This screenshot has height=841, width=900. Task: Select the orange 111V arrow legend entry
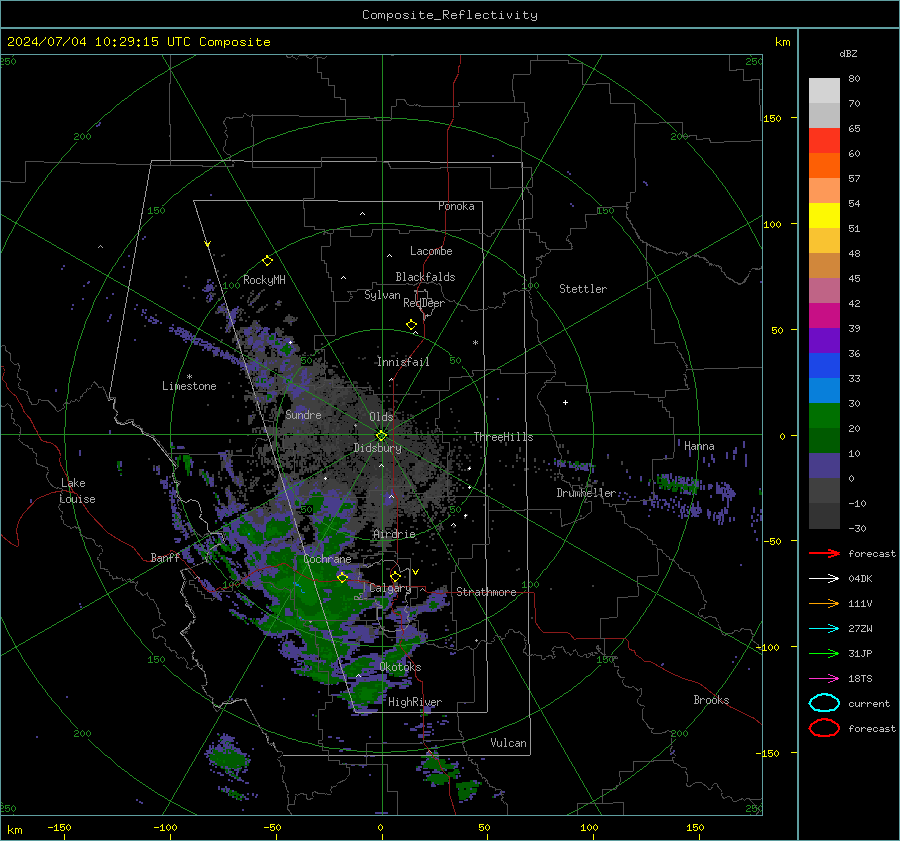pos(824,603)
